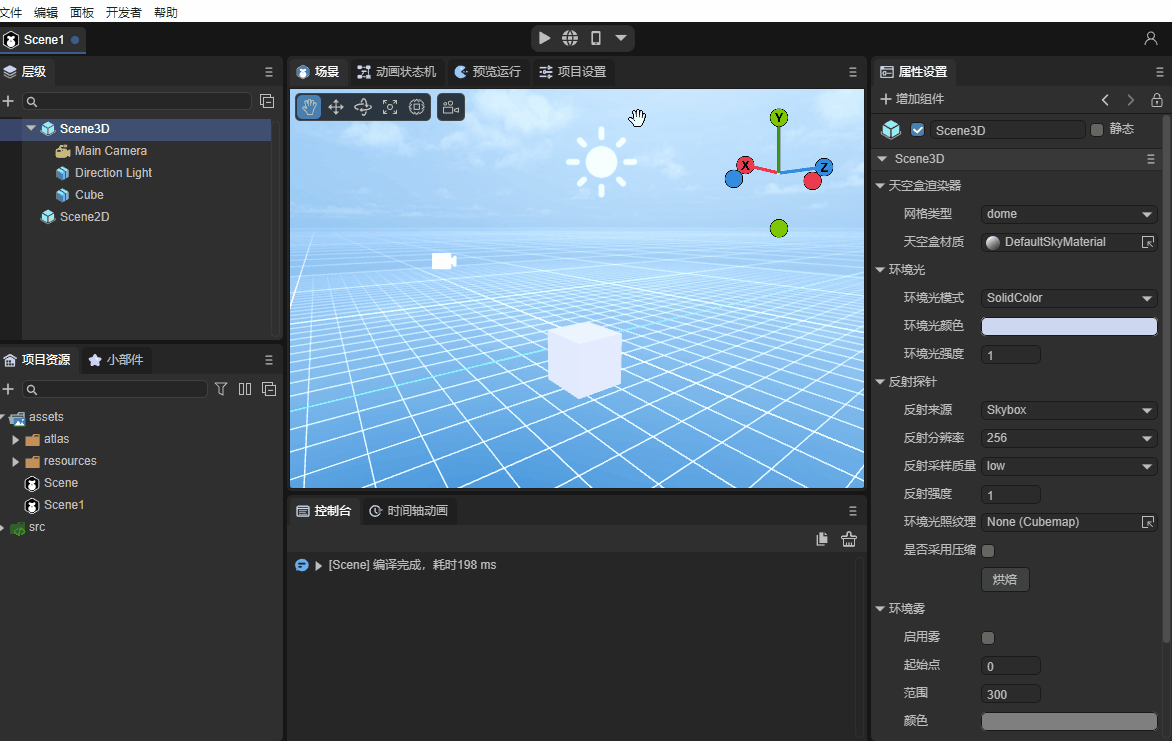Click the 增加组件 add component button
The width and height of the screenshot is (1172, 741).
tap(912, 100)
